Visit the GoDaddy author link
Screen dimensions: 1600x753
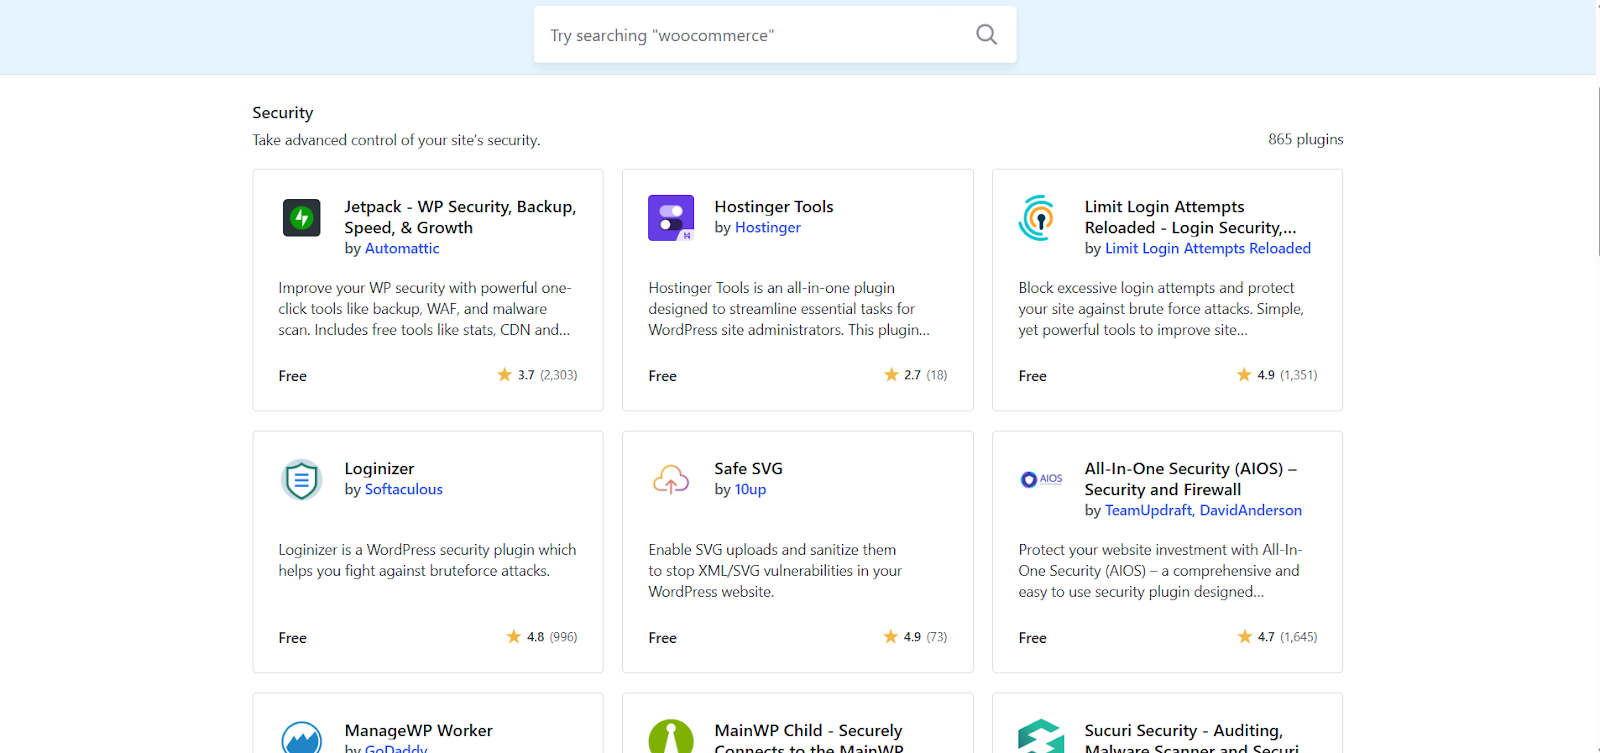click(x=396, y=749)
